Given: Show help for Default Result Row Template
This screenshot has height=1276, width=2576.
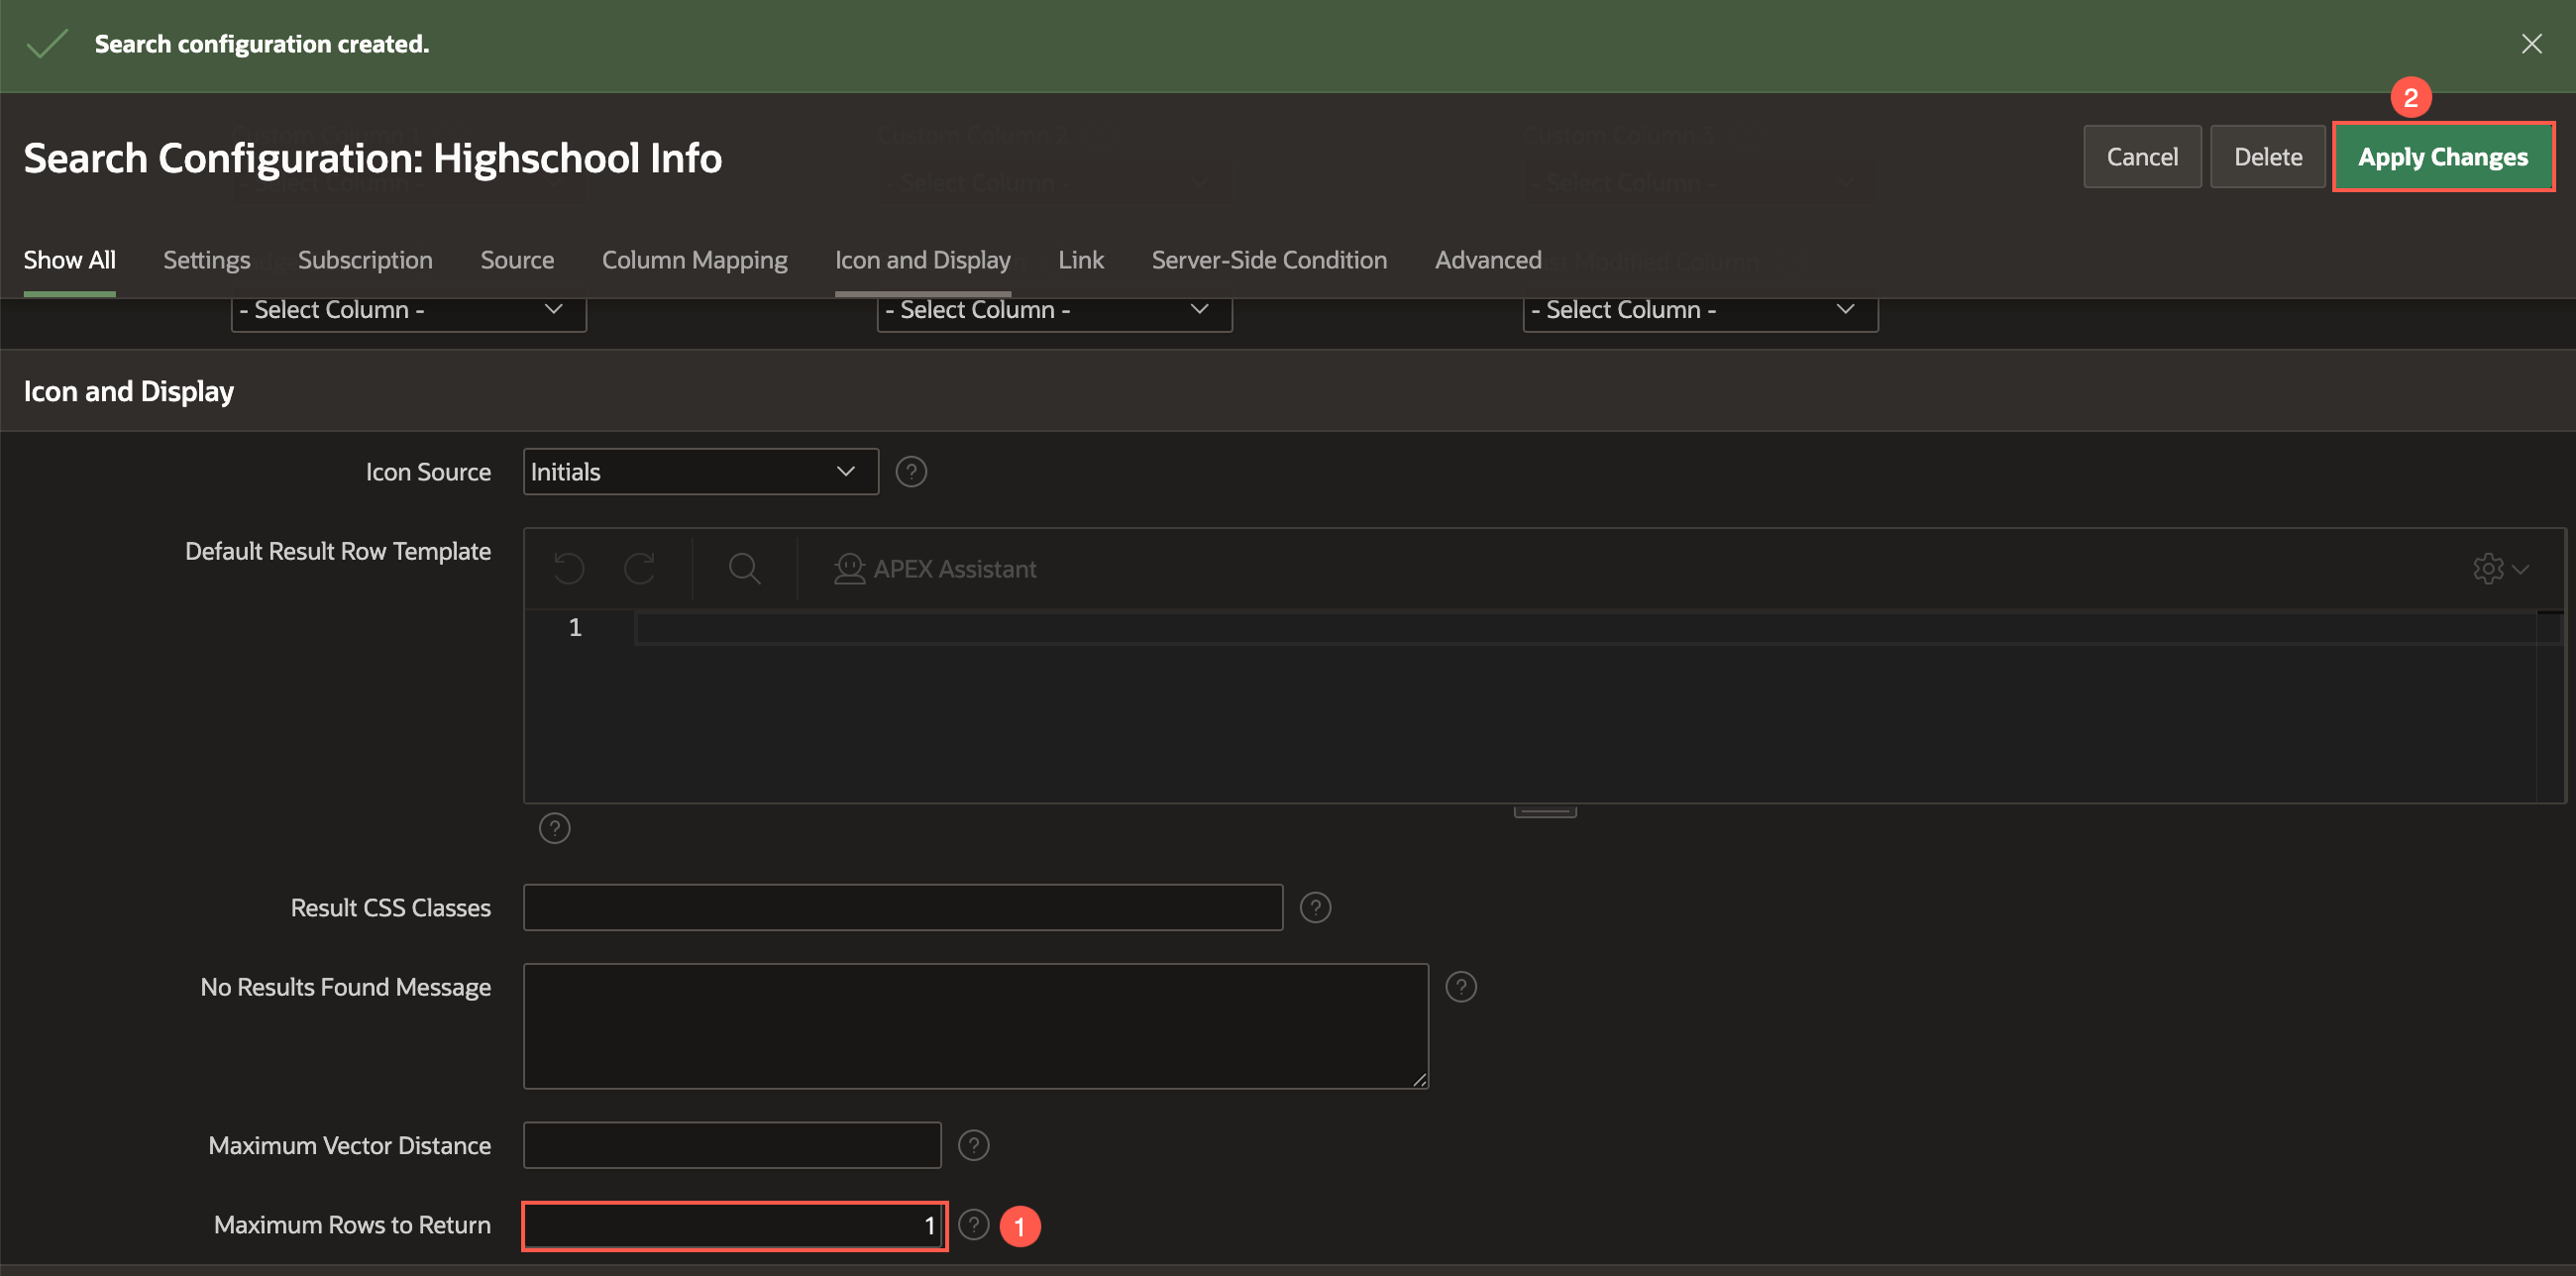Looking at the screenshot, I should coord(554,828).
